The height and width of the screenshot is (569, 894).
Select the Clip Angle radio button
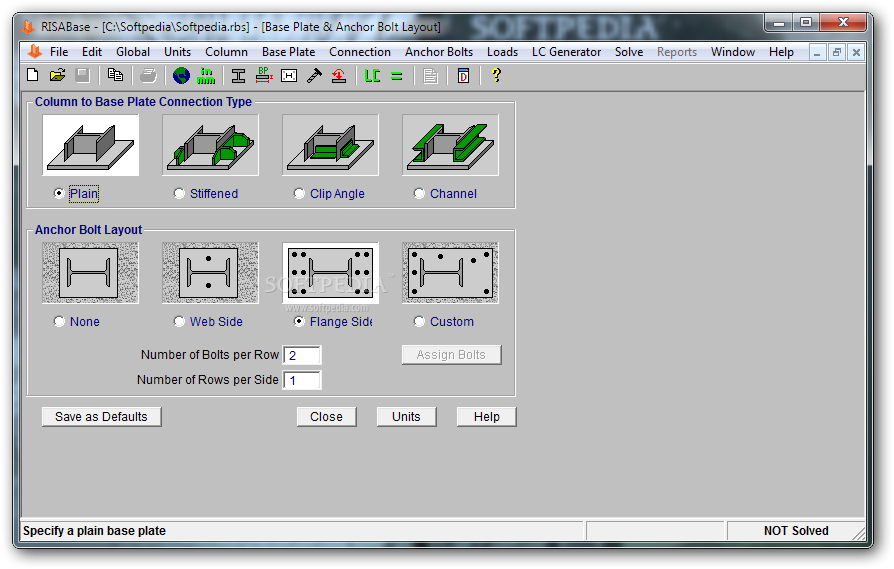point(299,193)
